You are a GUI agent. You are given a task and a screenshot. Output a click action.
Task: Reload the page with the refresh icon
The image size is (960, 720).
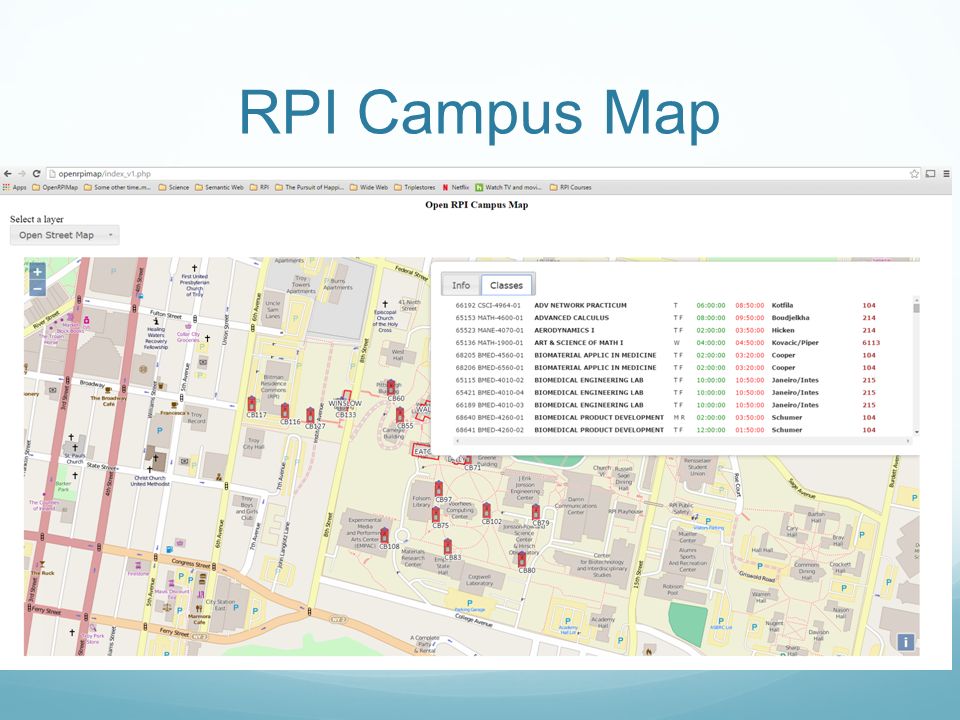click(x=36, y=174)
